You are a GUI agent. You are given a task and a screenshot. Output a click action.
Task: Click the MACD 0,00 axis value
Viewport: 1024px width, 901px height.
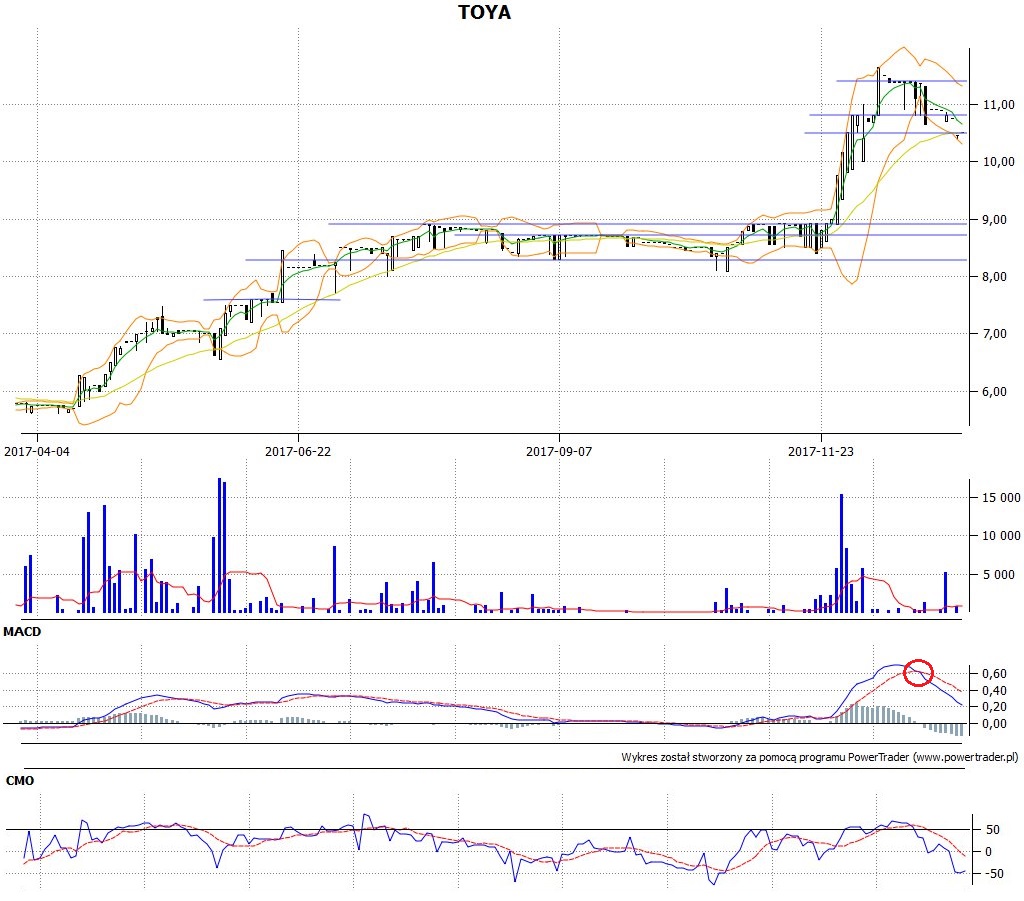point(994,723)
